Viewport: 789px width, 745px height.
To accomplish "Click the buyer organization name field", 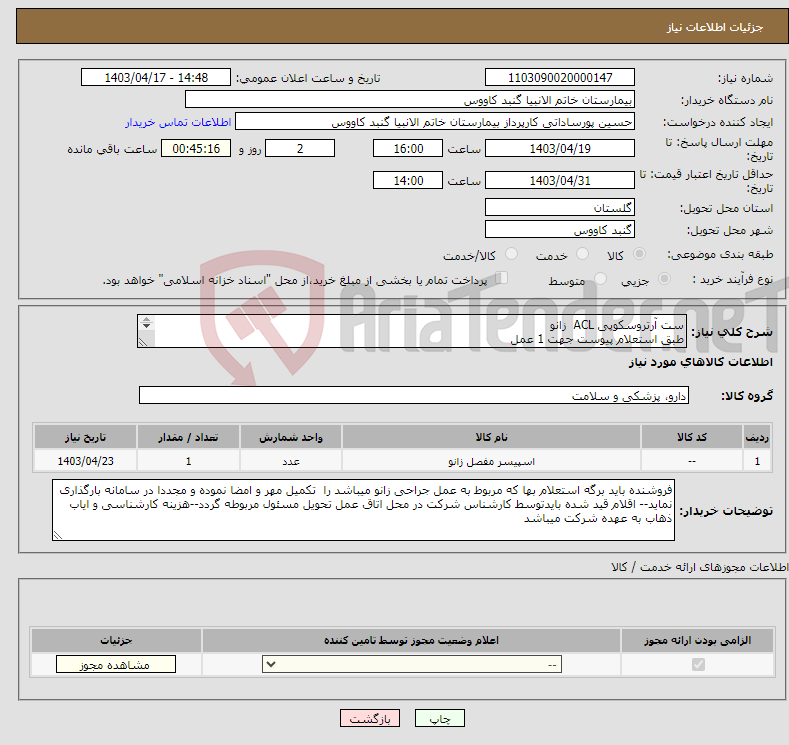I will click(x=410, y=100).
